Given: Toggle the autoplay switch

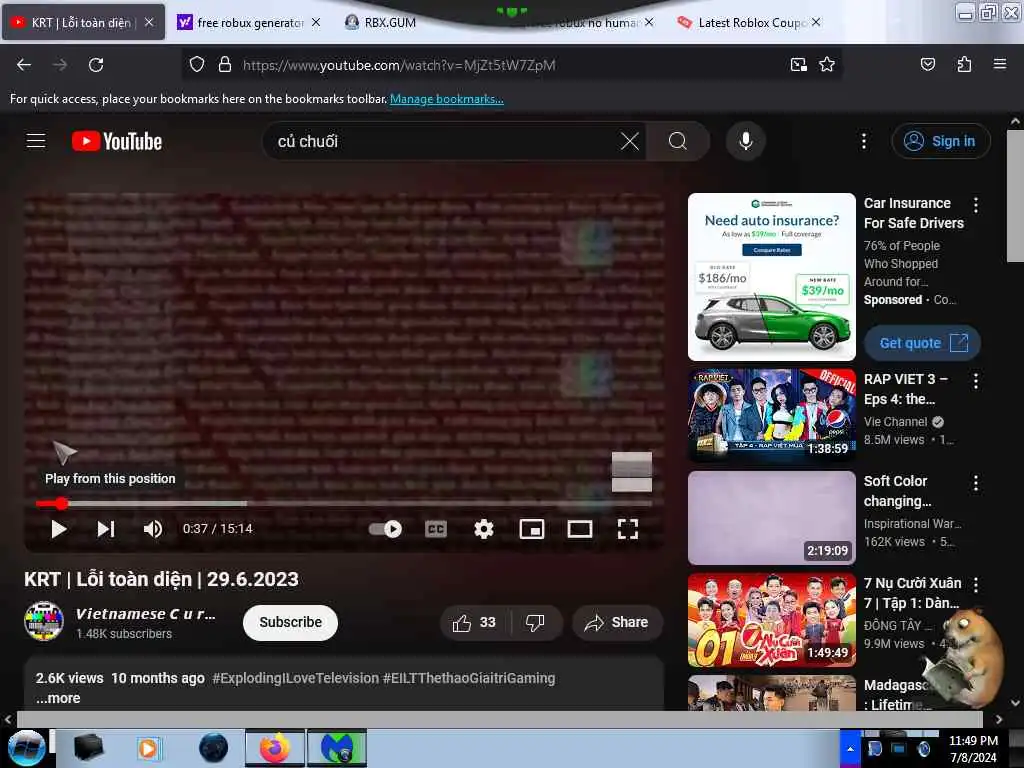Looking at the screenshot, I should pyautogui.click(x=385, y=529).
